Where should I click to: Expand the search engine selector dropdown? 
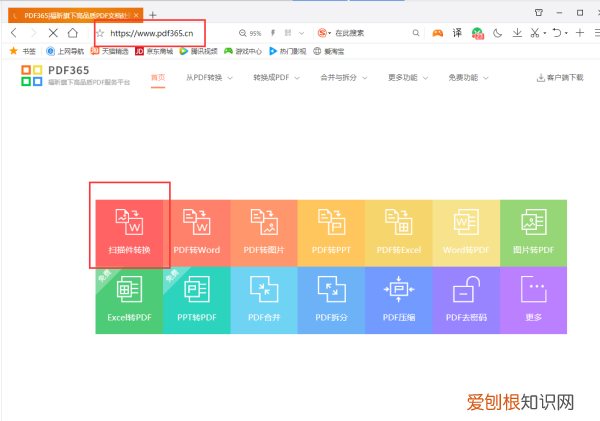click(329, 33)
